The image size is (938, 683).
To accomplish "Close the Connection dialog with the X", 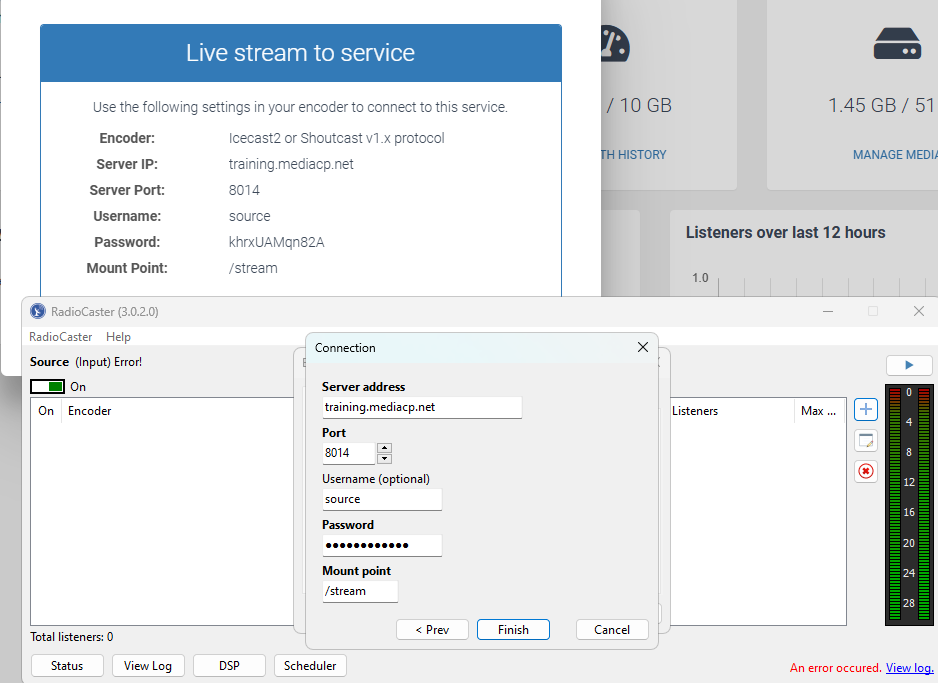I will (x=642, y=347).
